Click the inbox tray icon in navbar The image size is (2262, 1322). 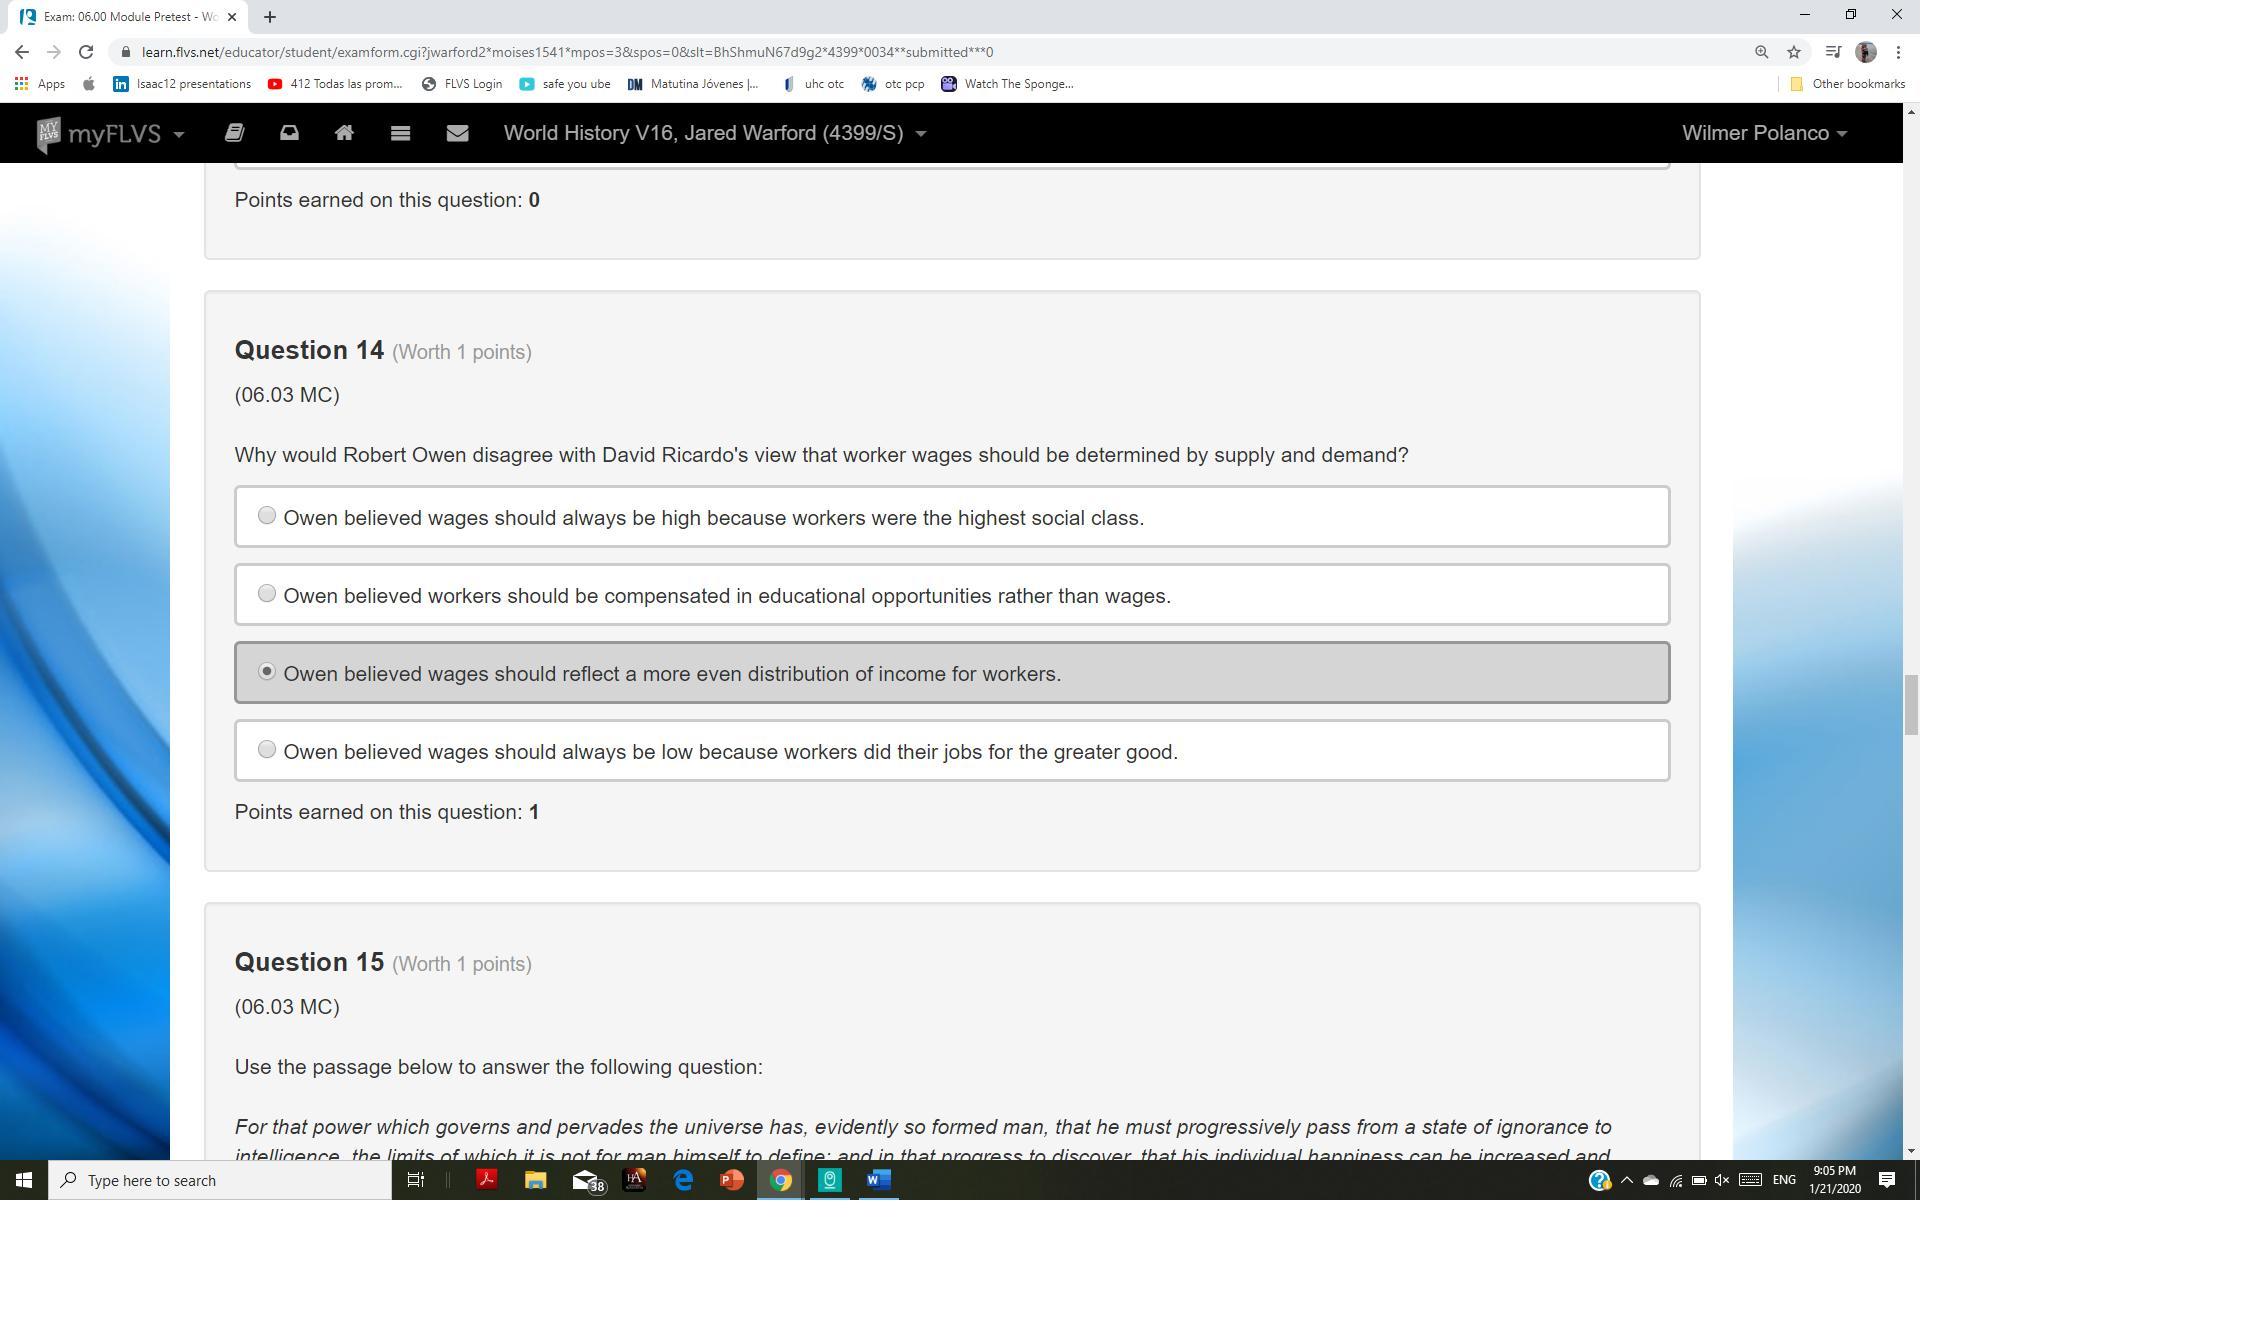289,133
